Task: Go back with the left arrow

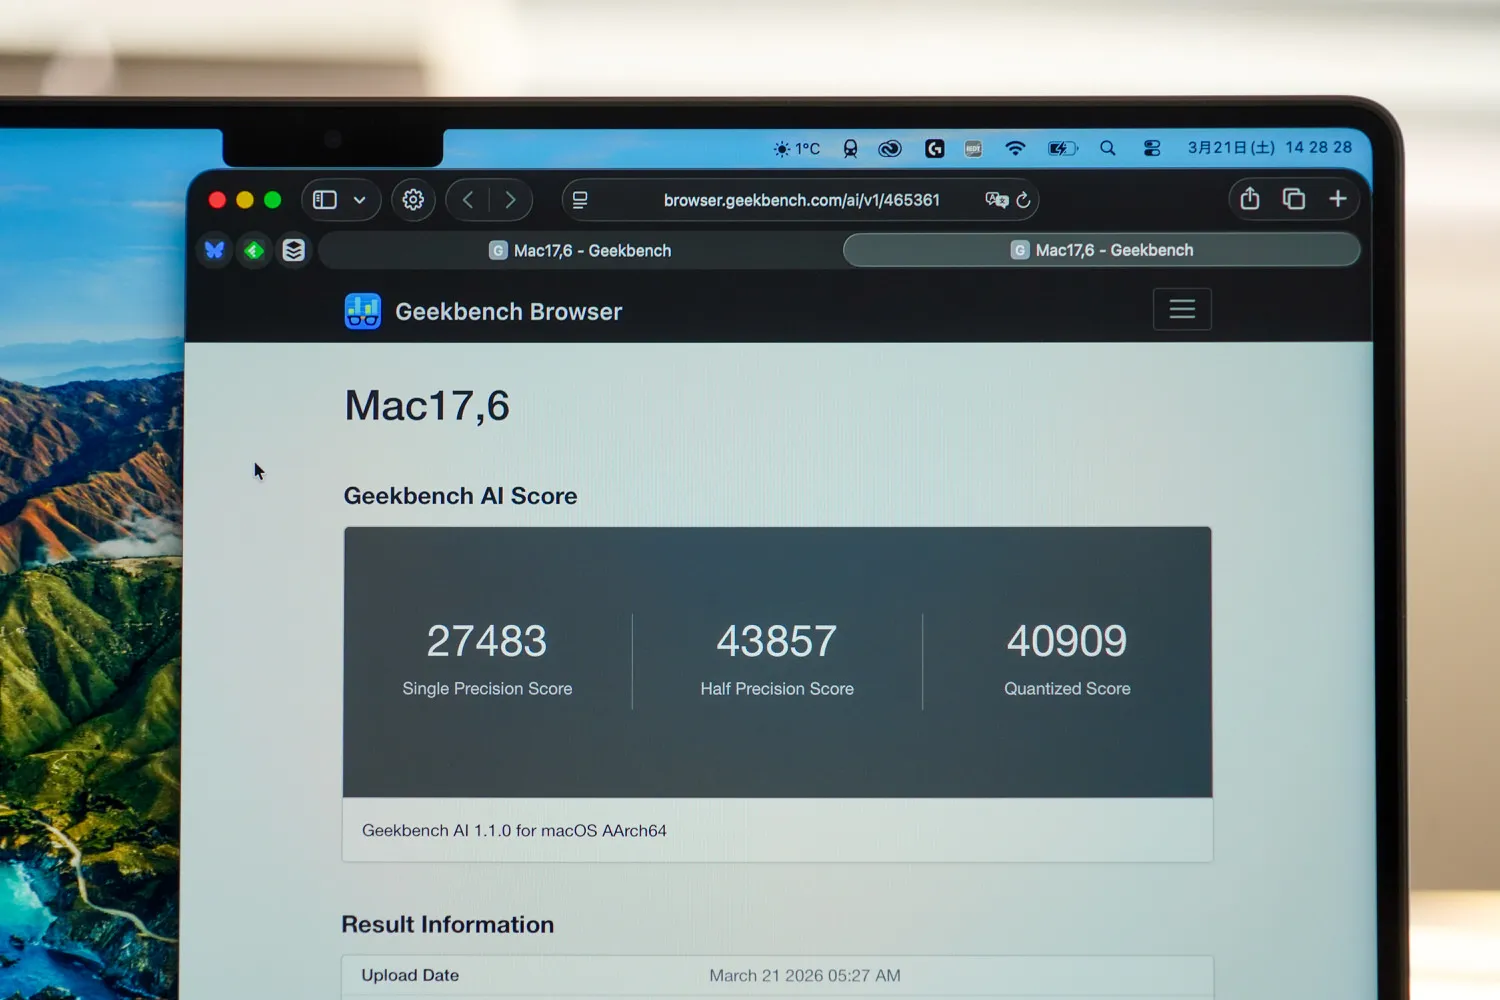Action: coord(468,200)
